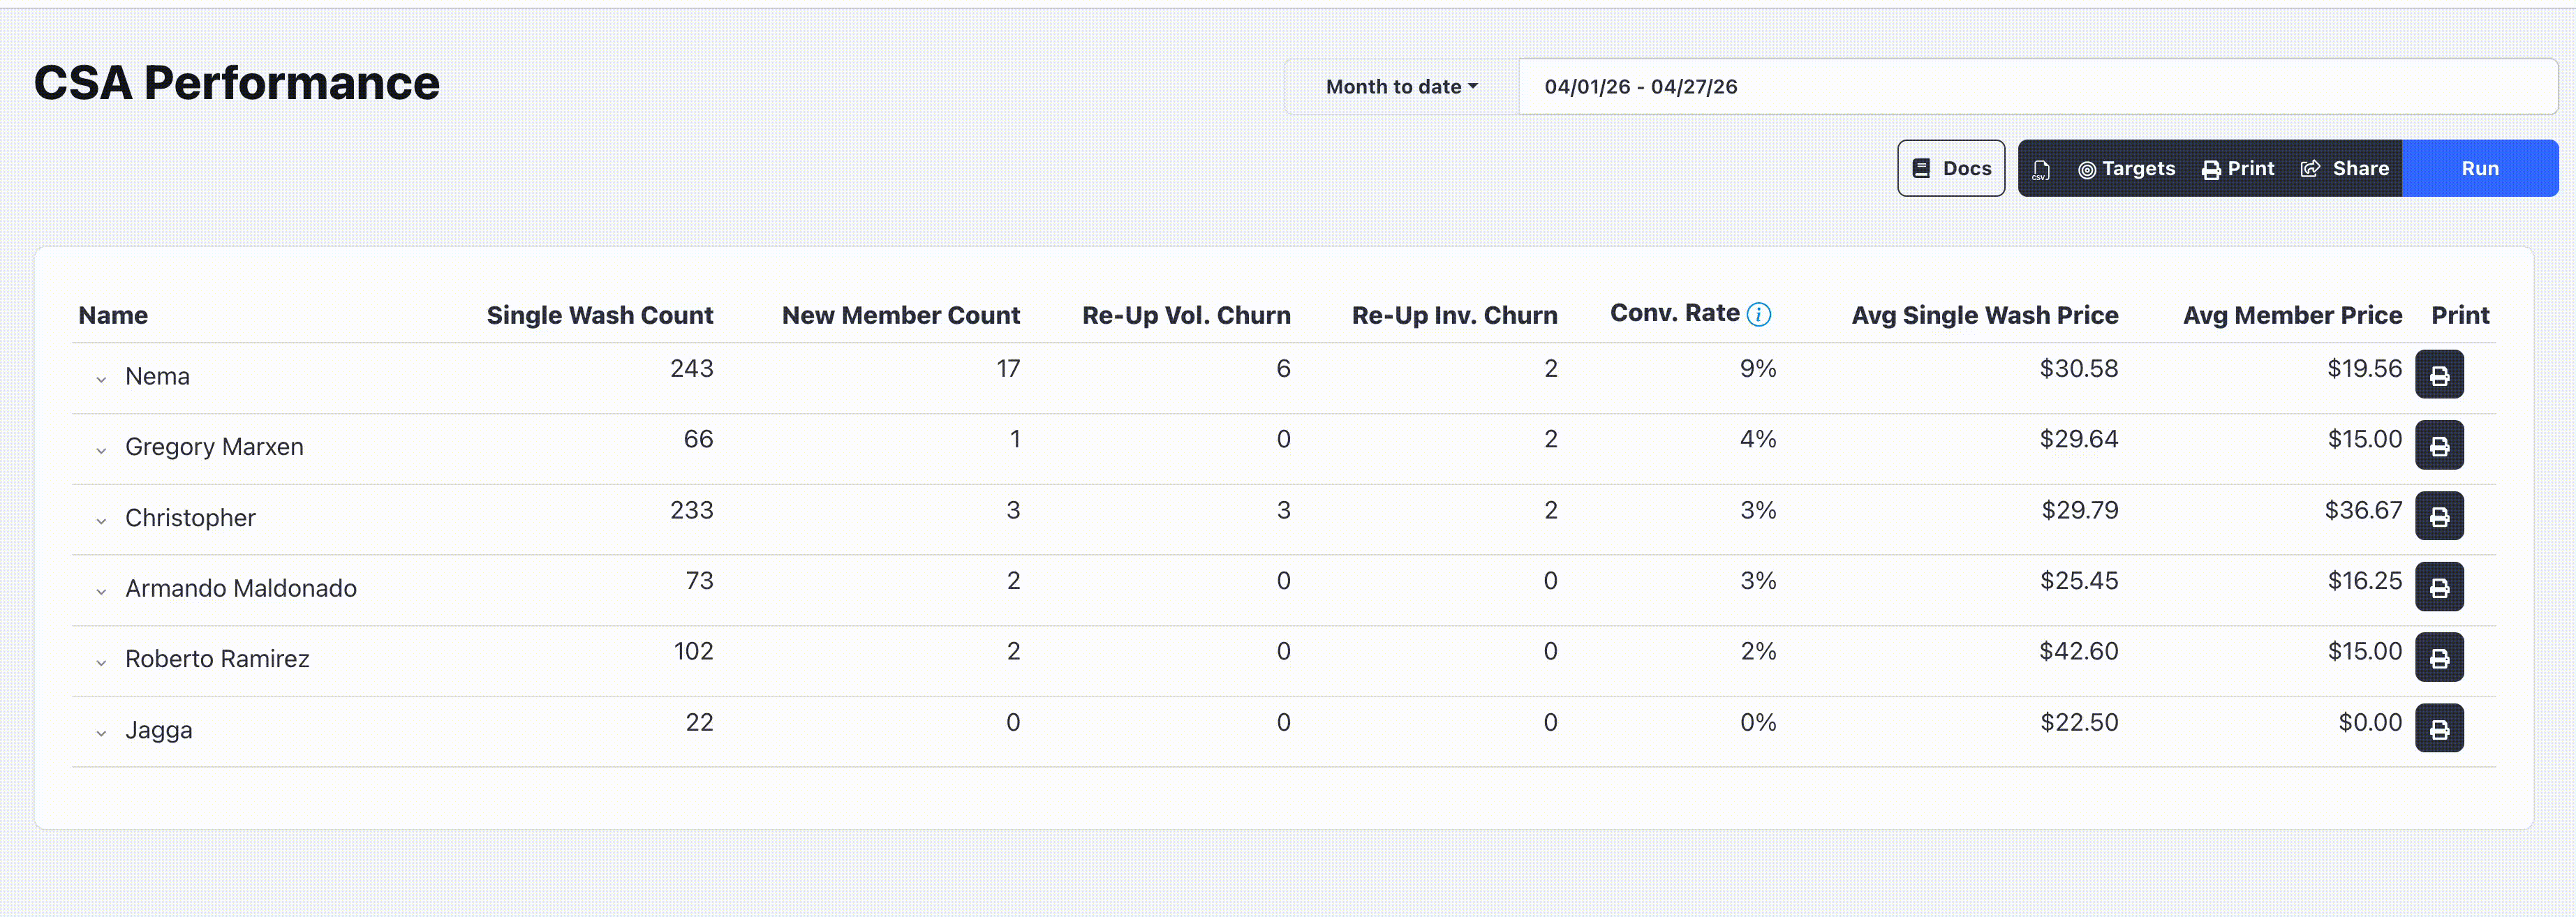This screenshot has height=917, width=2576.
Task: Click Nema's new member count 17
Action: click(1008, 368)
